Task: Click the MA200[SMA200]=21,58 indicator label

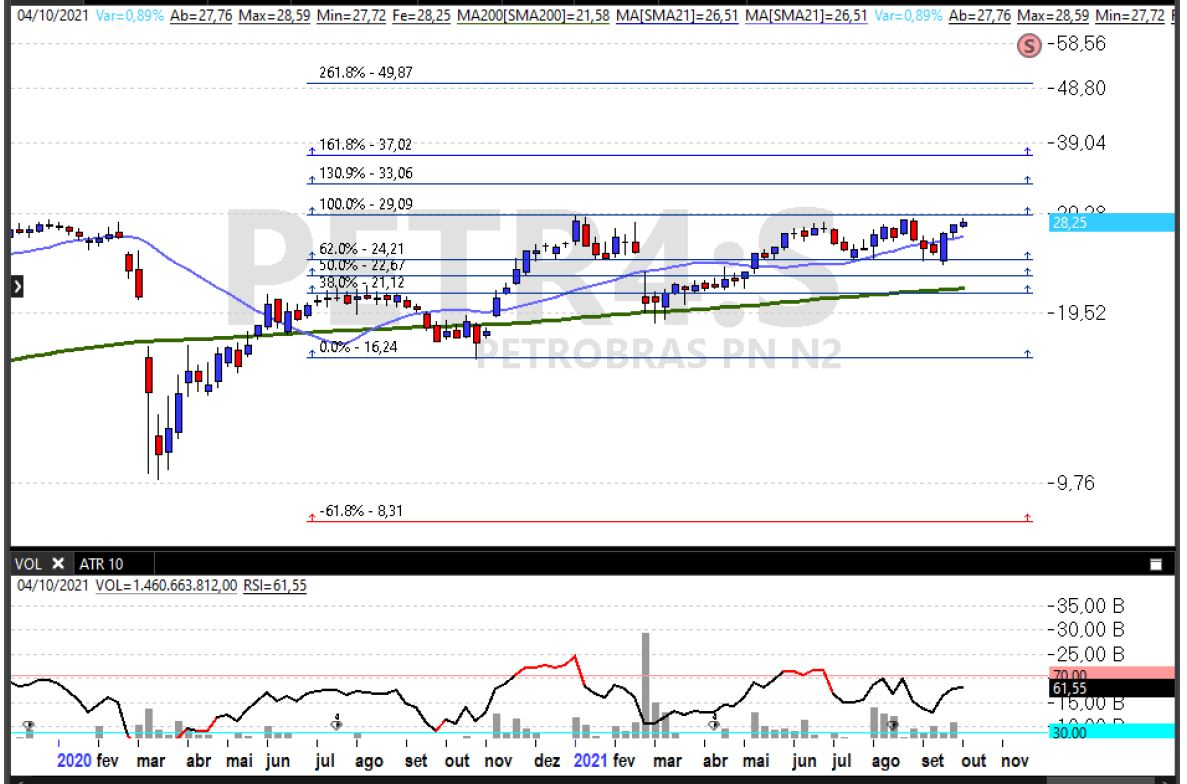Action: click(547, 16)
